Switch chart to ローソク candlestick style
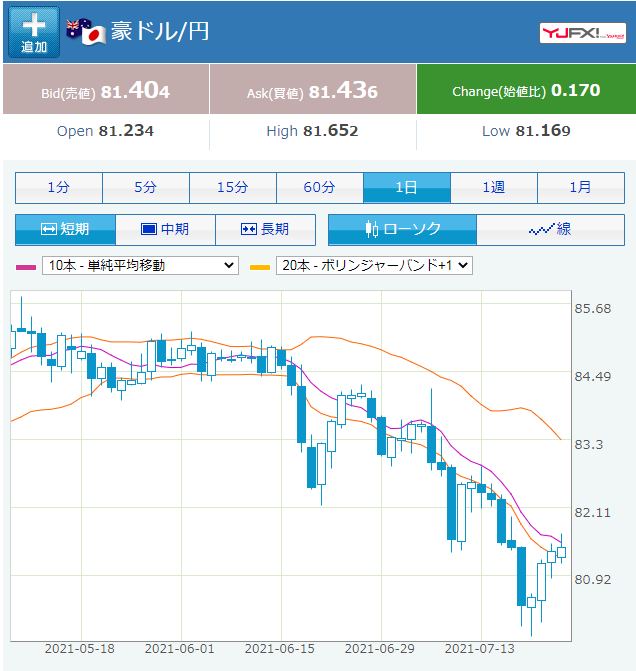The height and width of the screenshot is (671, 636). click(x=402, y=230)
